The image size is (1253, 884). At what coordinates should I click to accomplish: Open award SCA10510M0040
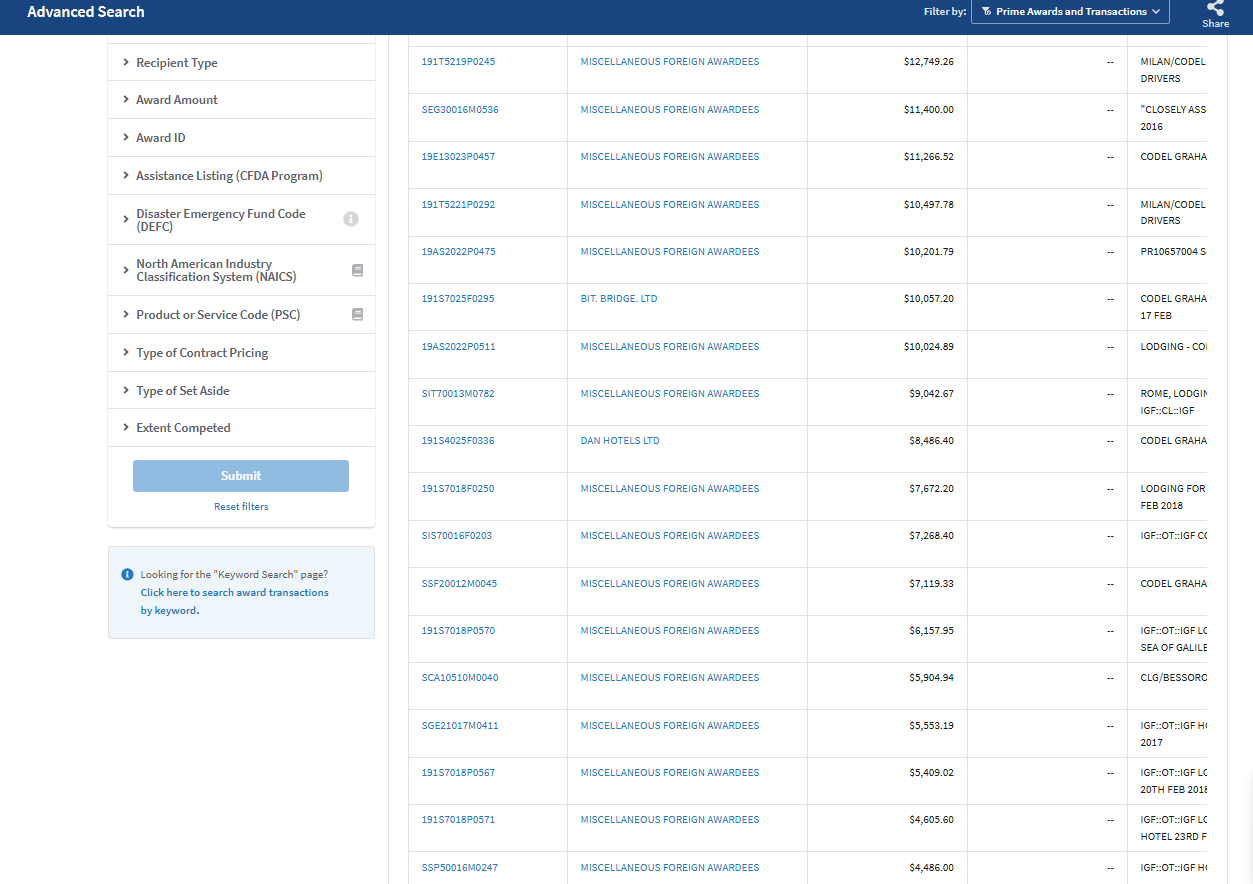(459, 678)
